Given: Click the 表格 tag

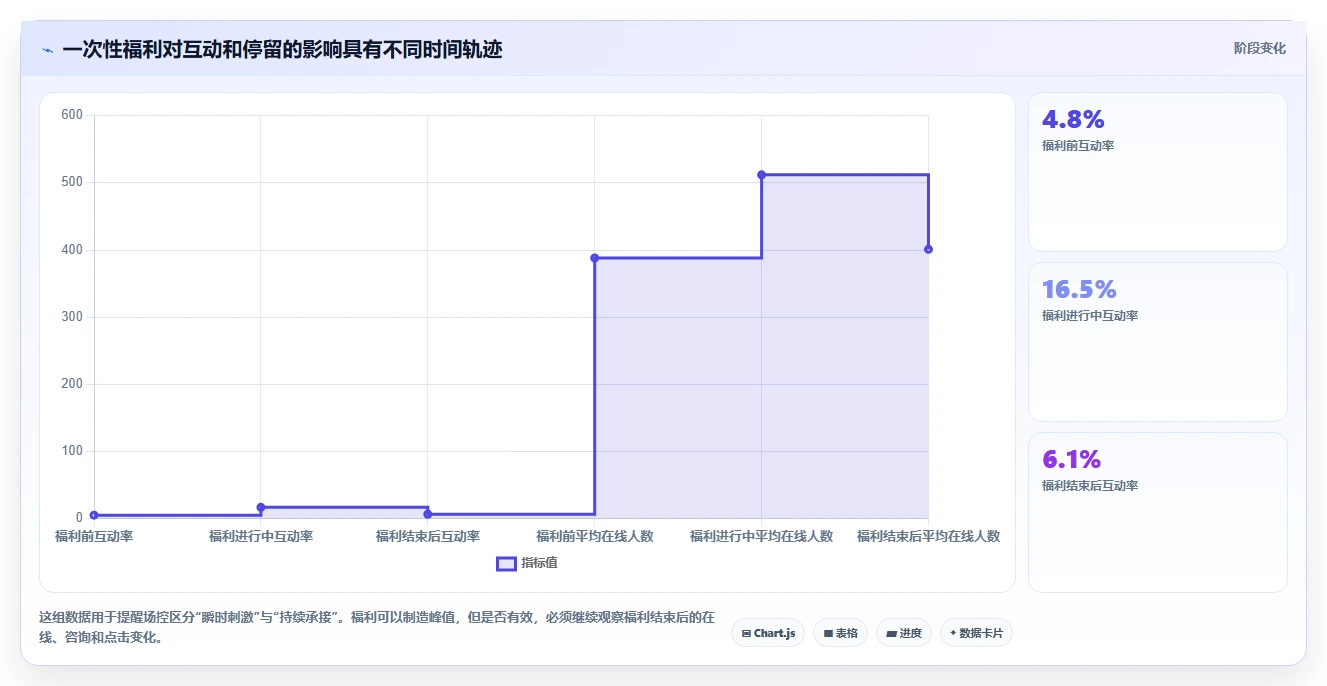Looking at the screenshot, I should 841,633.
